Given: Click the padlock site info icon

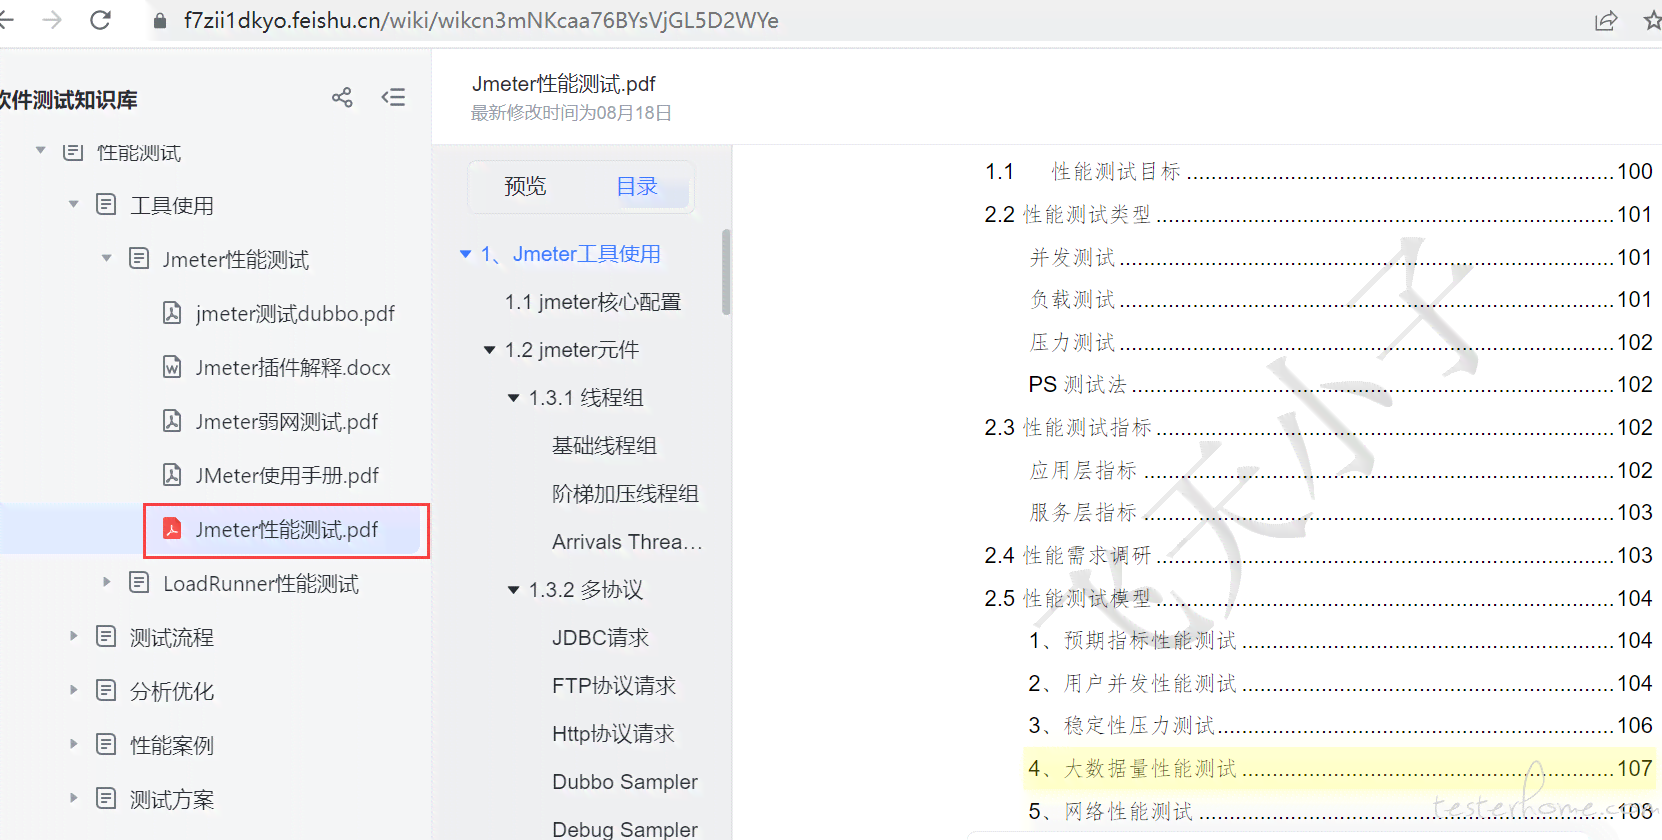Looking at the screenshot, I should click(160, 21).
